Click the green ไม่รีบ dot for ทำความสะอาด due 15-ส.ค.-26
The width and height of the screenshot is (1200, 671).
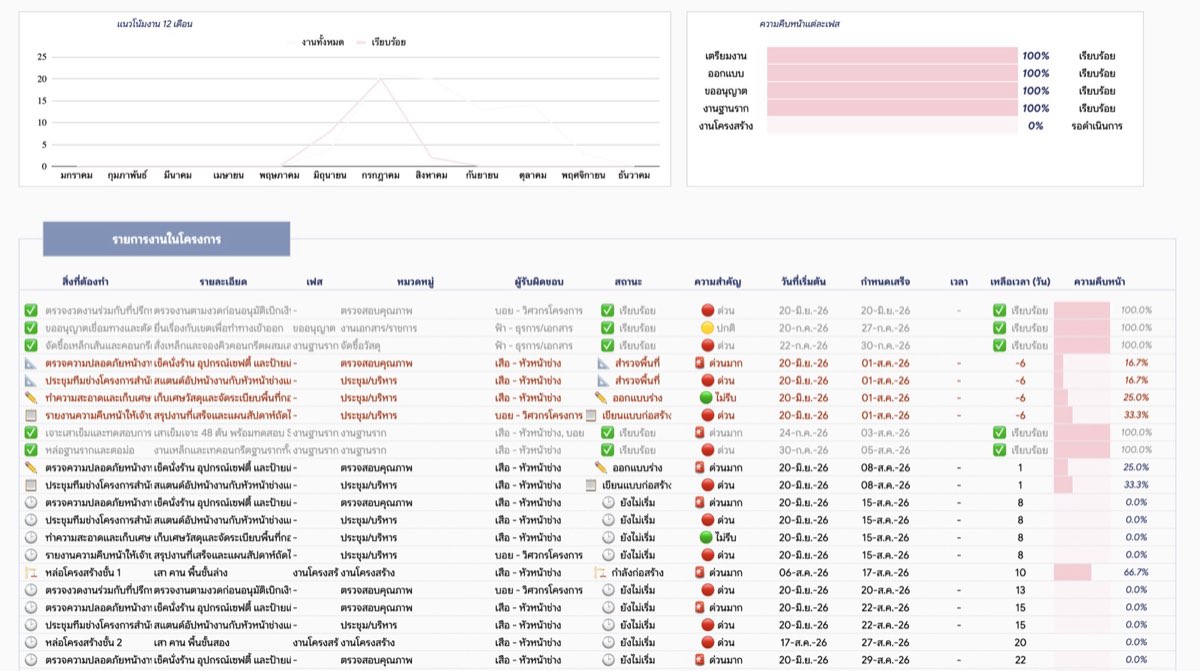click(707, 537)
